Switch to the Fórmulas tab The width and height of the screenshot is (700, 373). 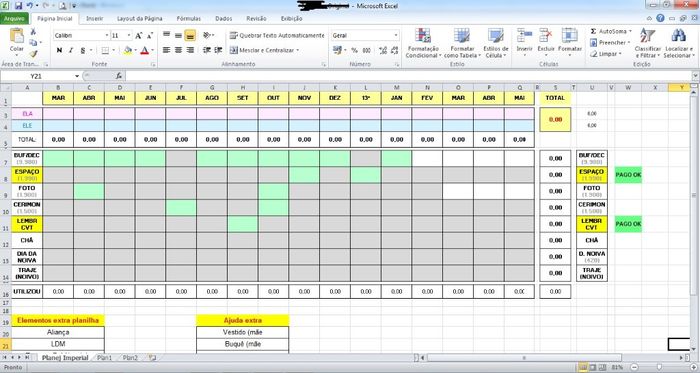click(189, 19)
